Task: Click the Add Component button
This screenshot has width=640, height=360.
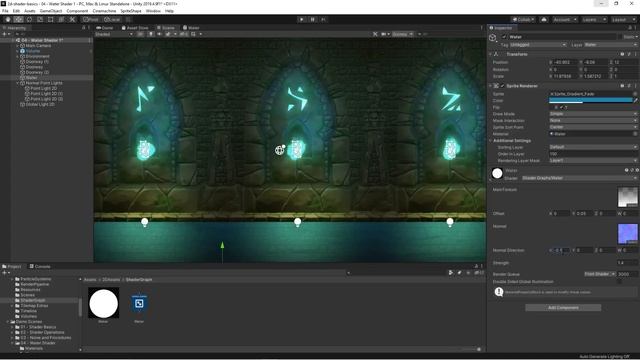Action: point(563,307)
